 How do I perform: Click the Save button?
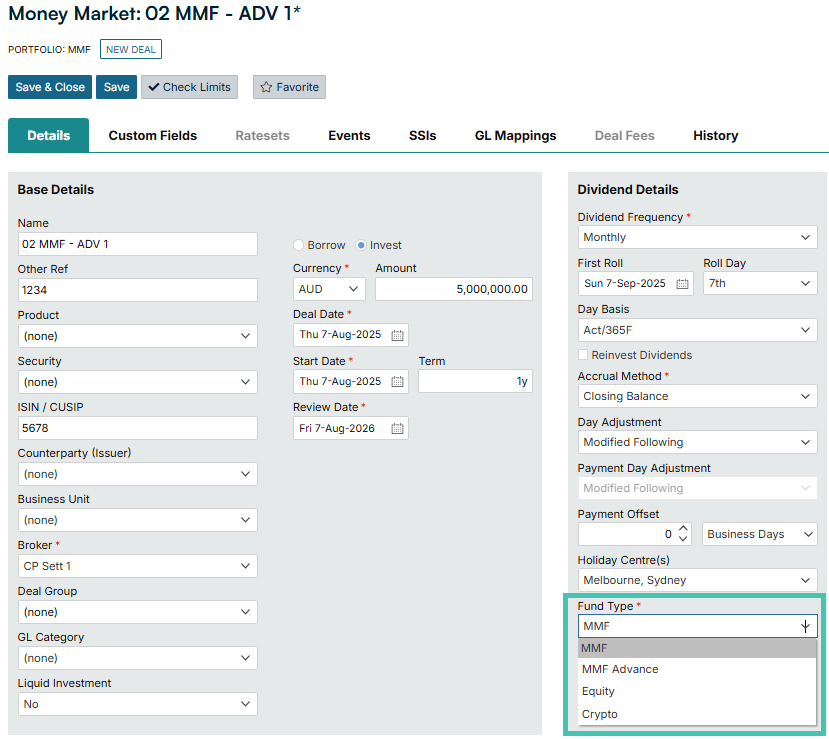tap(116, 87)
